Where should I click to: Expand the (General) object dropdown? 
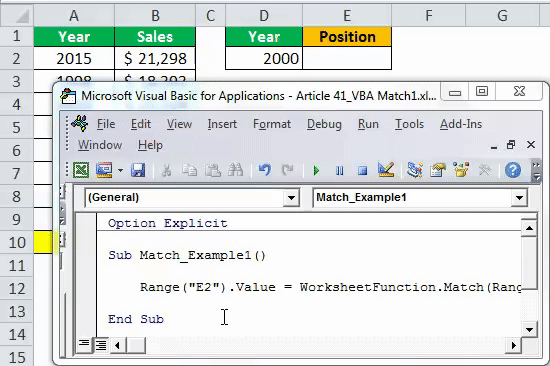(291, 198)
